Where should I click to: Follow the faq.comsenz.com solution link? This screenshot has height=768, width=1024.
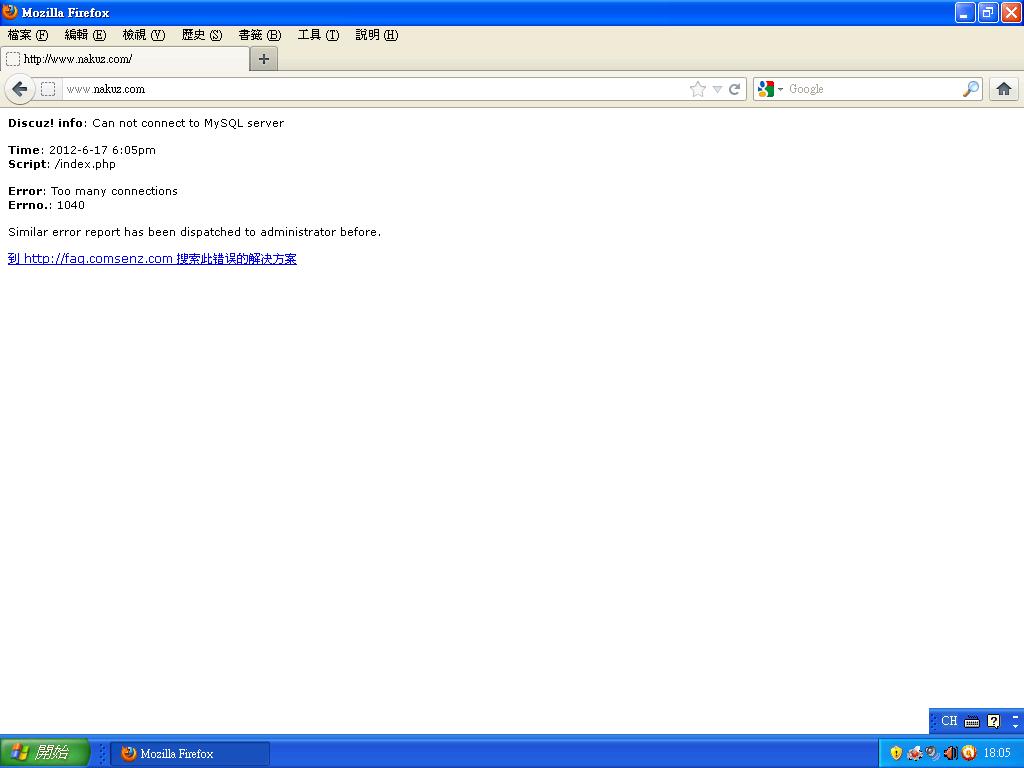click(x=152, y=259)
